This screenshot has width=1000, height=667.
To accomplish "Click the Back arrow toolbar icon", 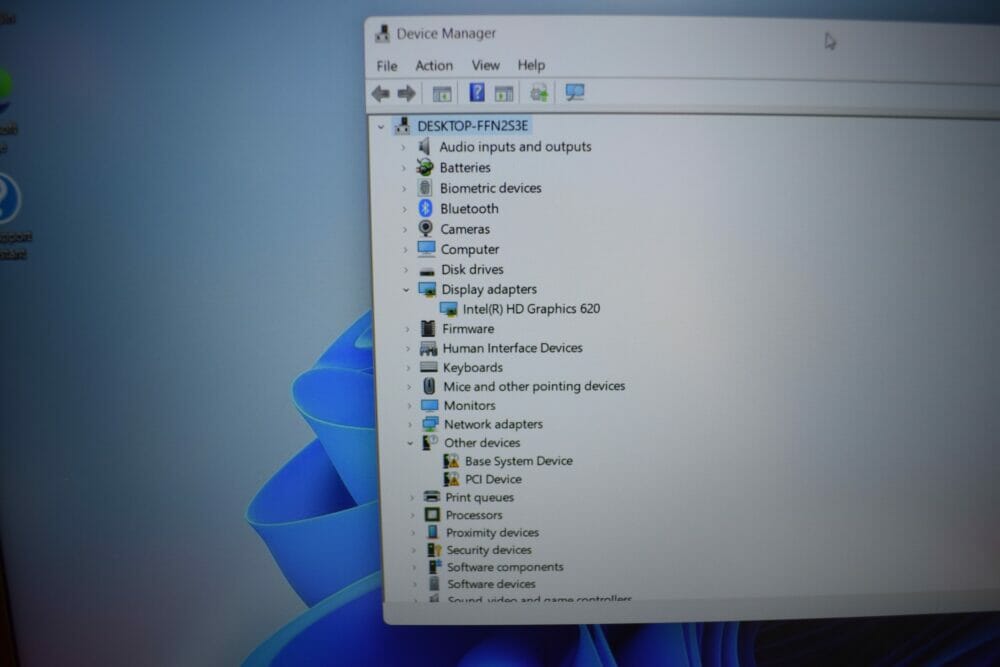I will (x=381, y=94).
